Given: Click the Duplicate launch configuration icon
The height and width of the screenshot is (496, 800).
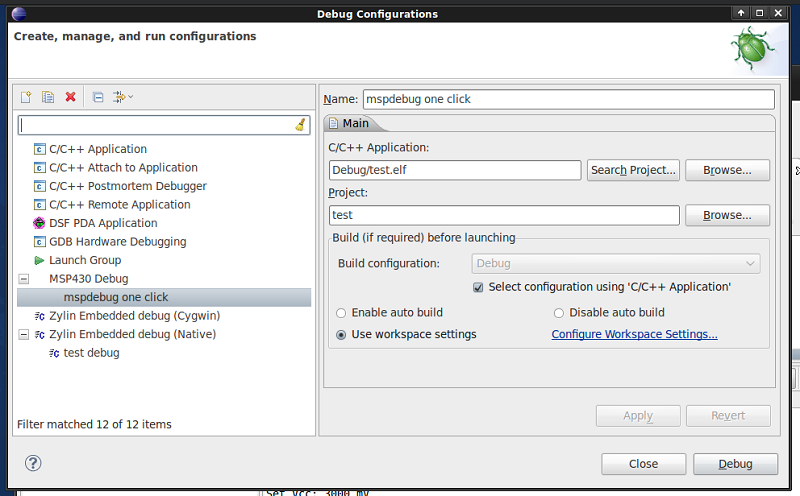Looking at the screenshot, I should pyautogui.click(x=48, y=96).
